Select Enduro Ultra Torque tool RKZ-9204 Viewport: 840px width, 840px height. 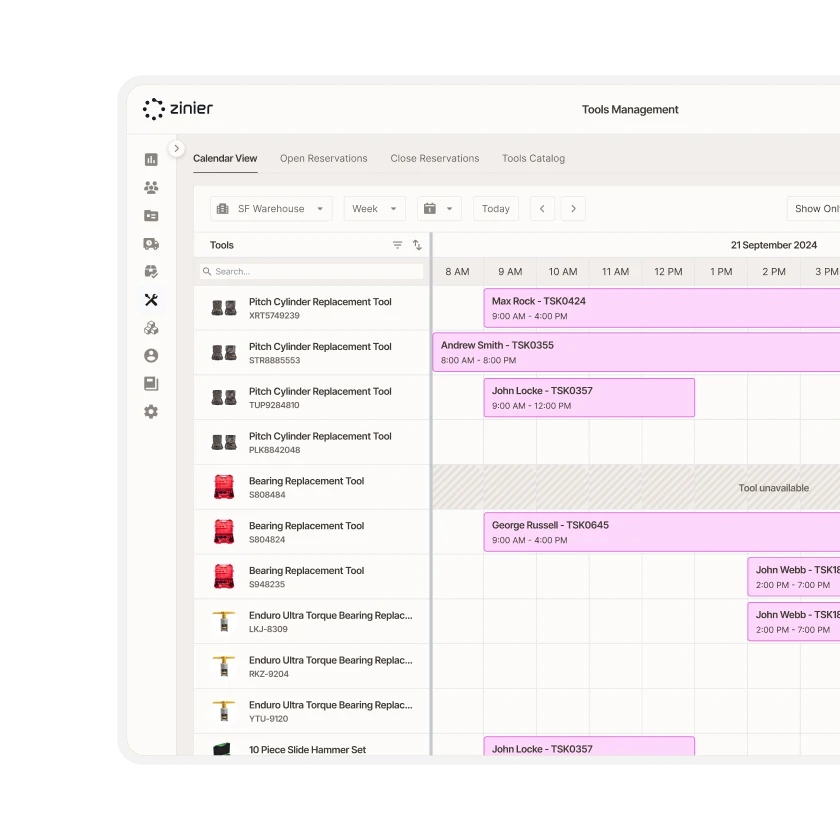tap(312, 666)
